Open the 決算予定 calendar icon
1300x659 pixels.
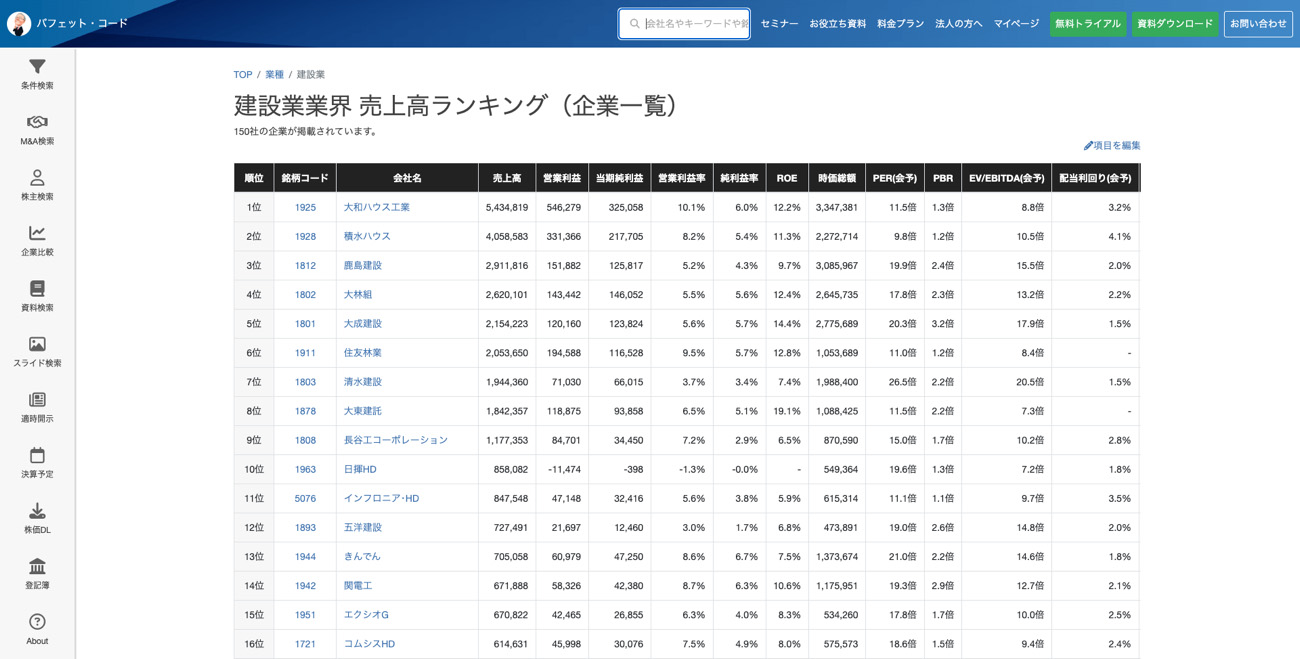(37, 455)
